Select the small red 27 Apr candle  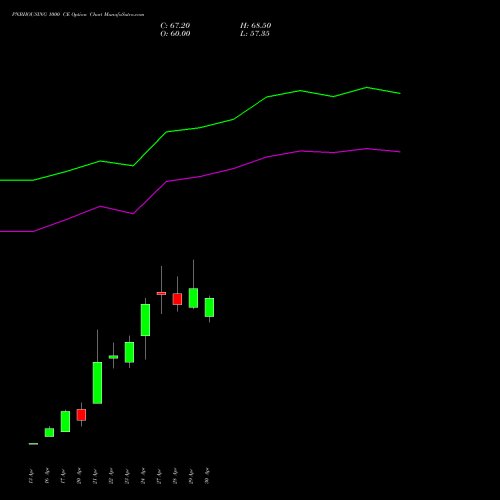click(161, 293)
